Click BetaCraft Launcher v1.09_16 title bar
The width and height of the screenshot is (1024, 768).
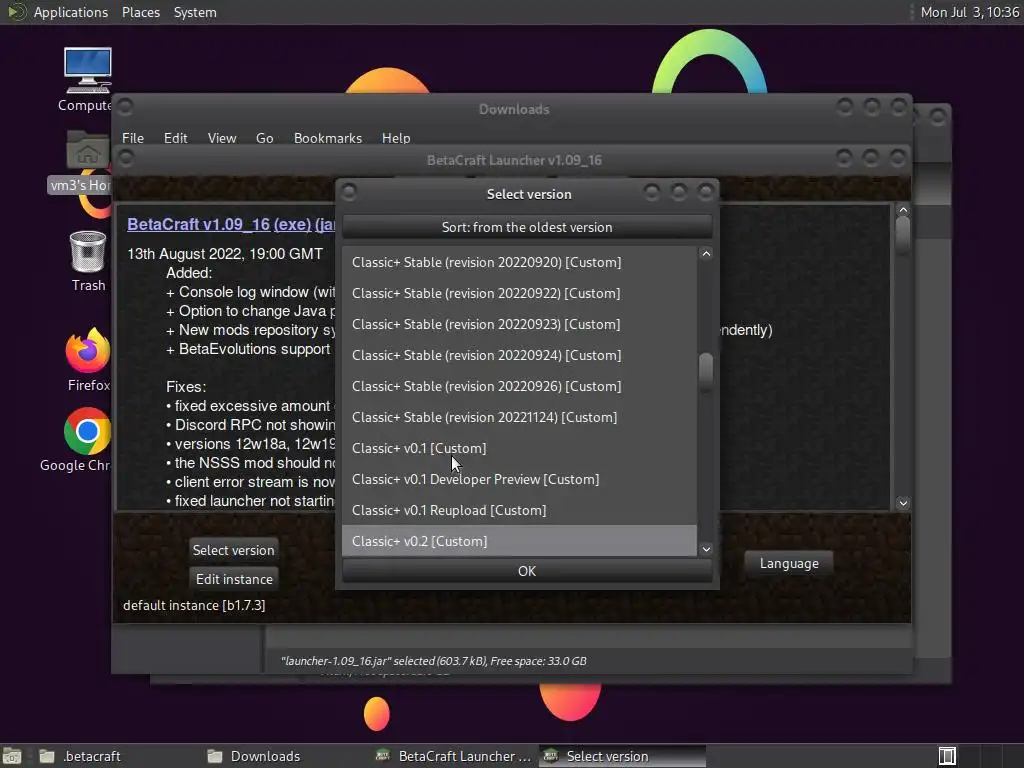tap(514, 160)
